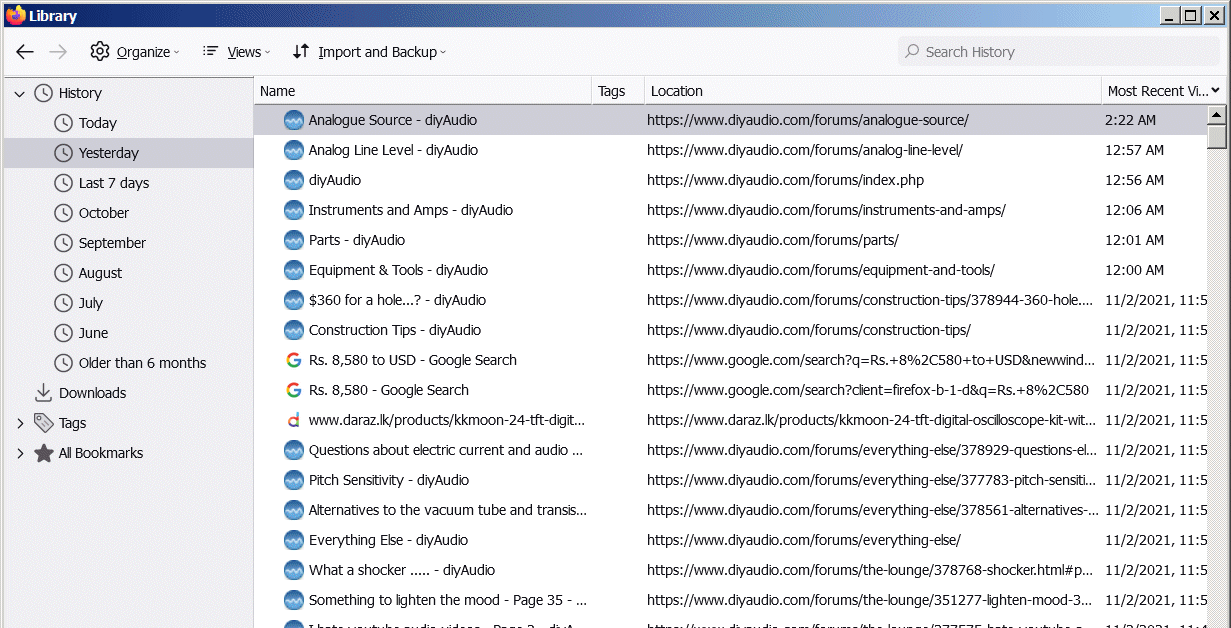Select Yesterday in the History sidebar

click(x=128, y=153)
